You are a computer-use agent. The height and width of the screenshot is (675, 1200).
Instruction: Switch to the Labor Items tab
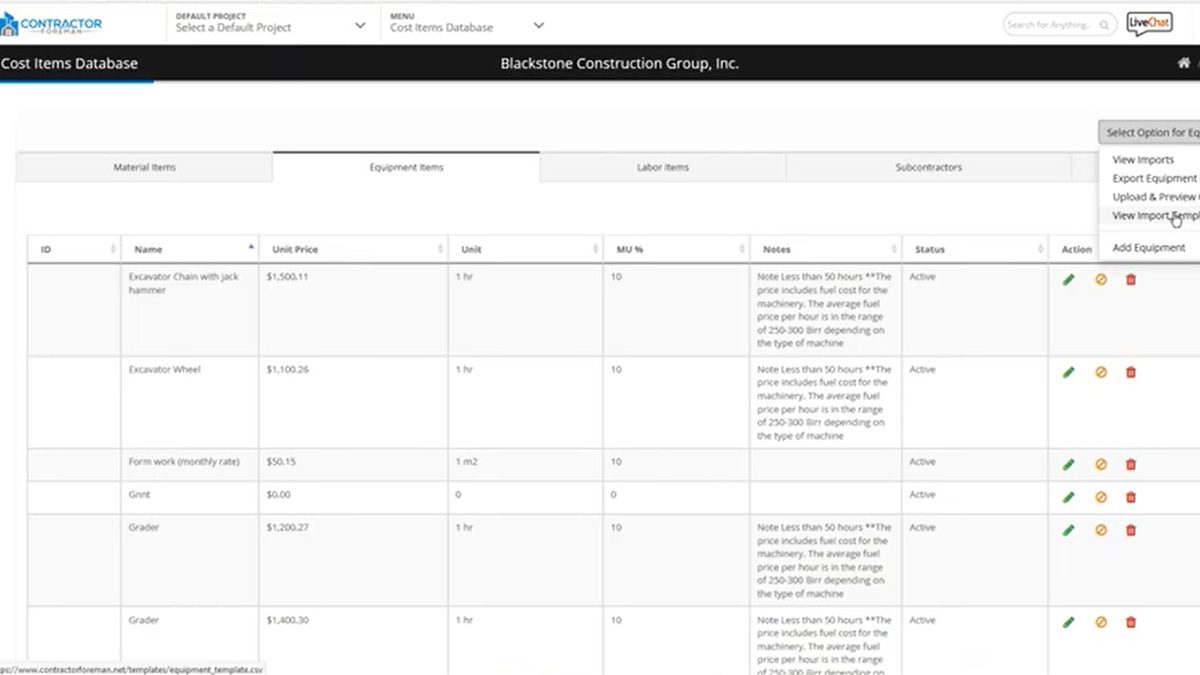[x=661, y=167]
